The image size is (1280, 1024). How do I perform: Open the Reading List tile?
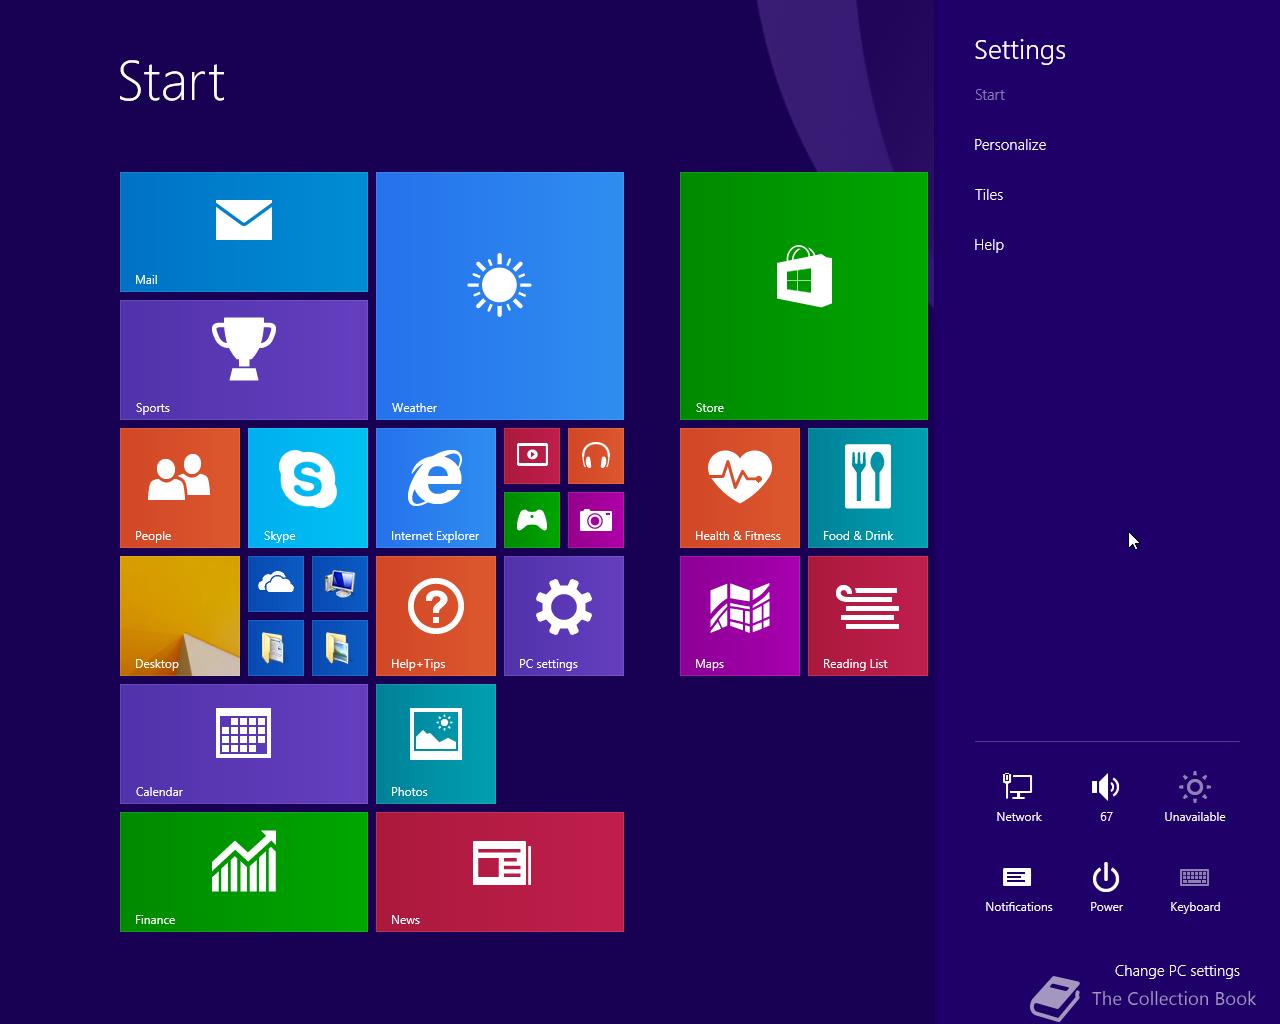[x=868, y=616]
